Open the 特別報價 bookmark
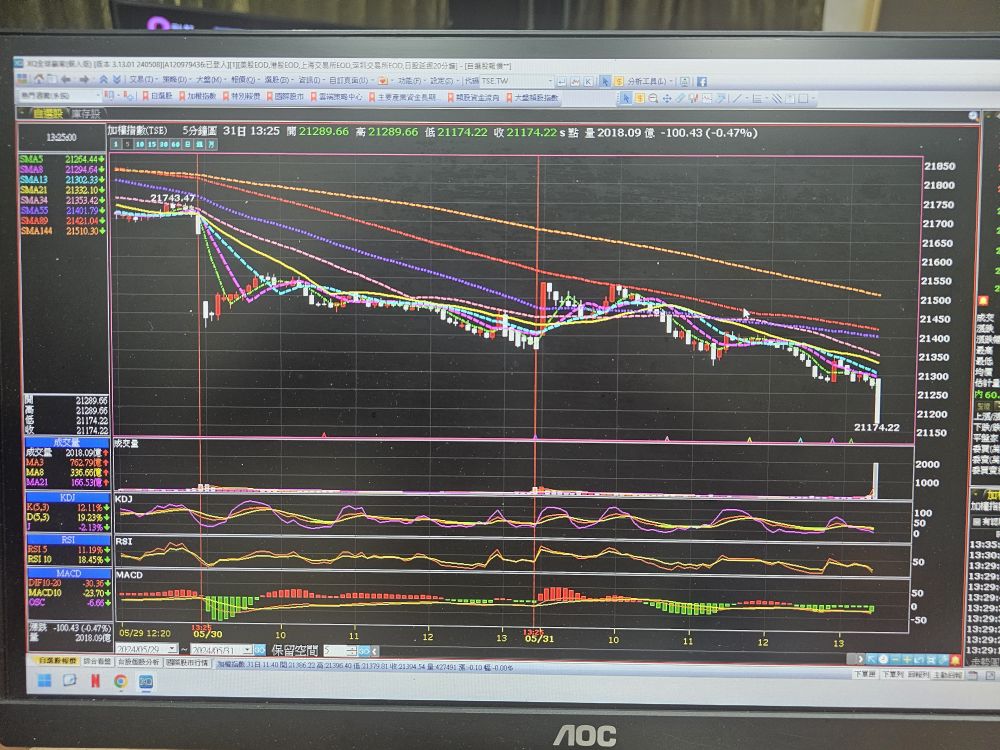This screenshot has width=1000, height=750. click(242, 96)
